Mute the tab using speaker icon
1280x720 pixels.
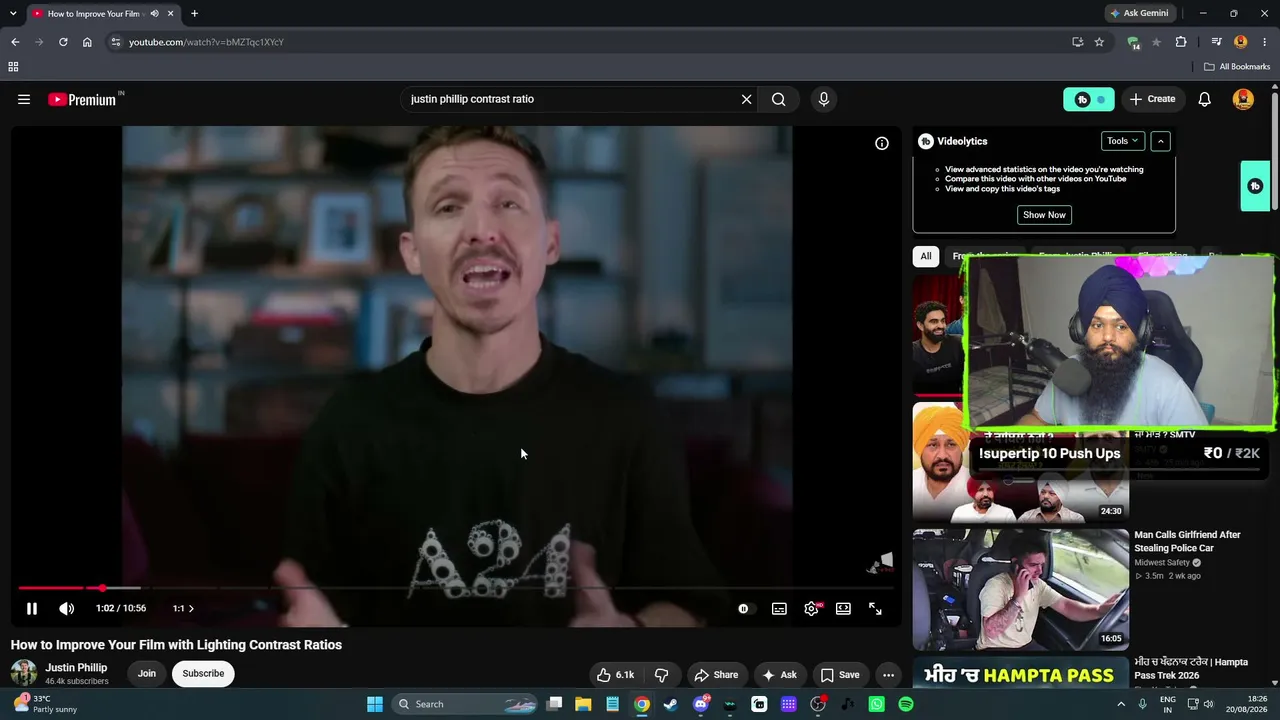click(154, 13)
